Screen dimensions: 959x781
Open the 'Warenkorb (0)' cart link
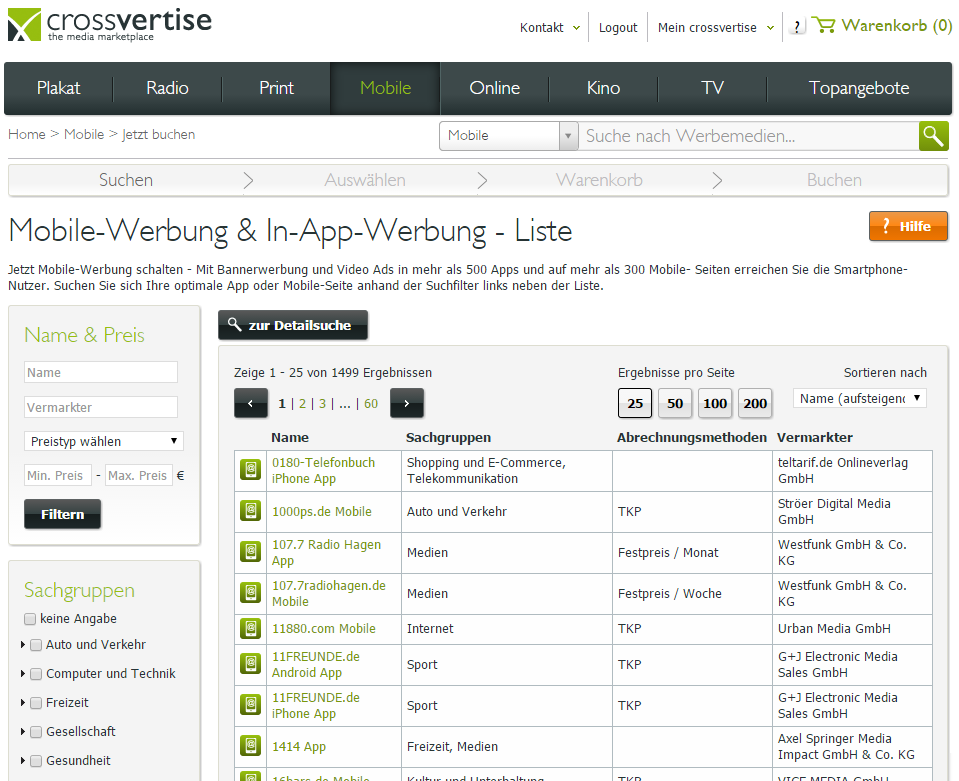tap(897, 25)
